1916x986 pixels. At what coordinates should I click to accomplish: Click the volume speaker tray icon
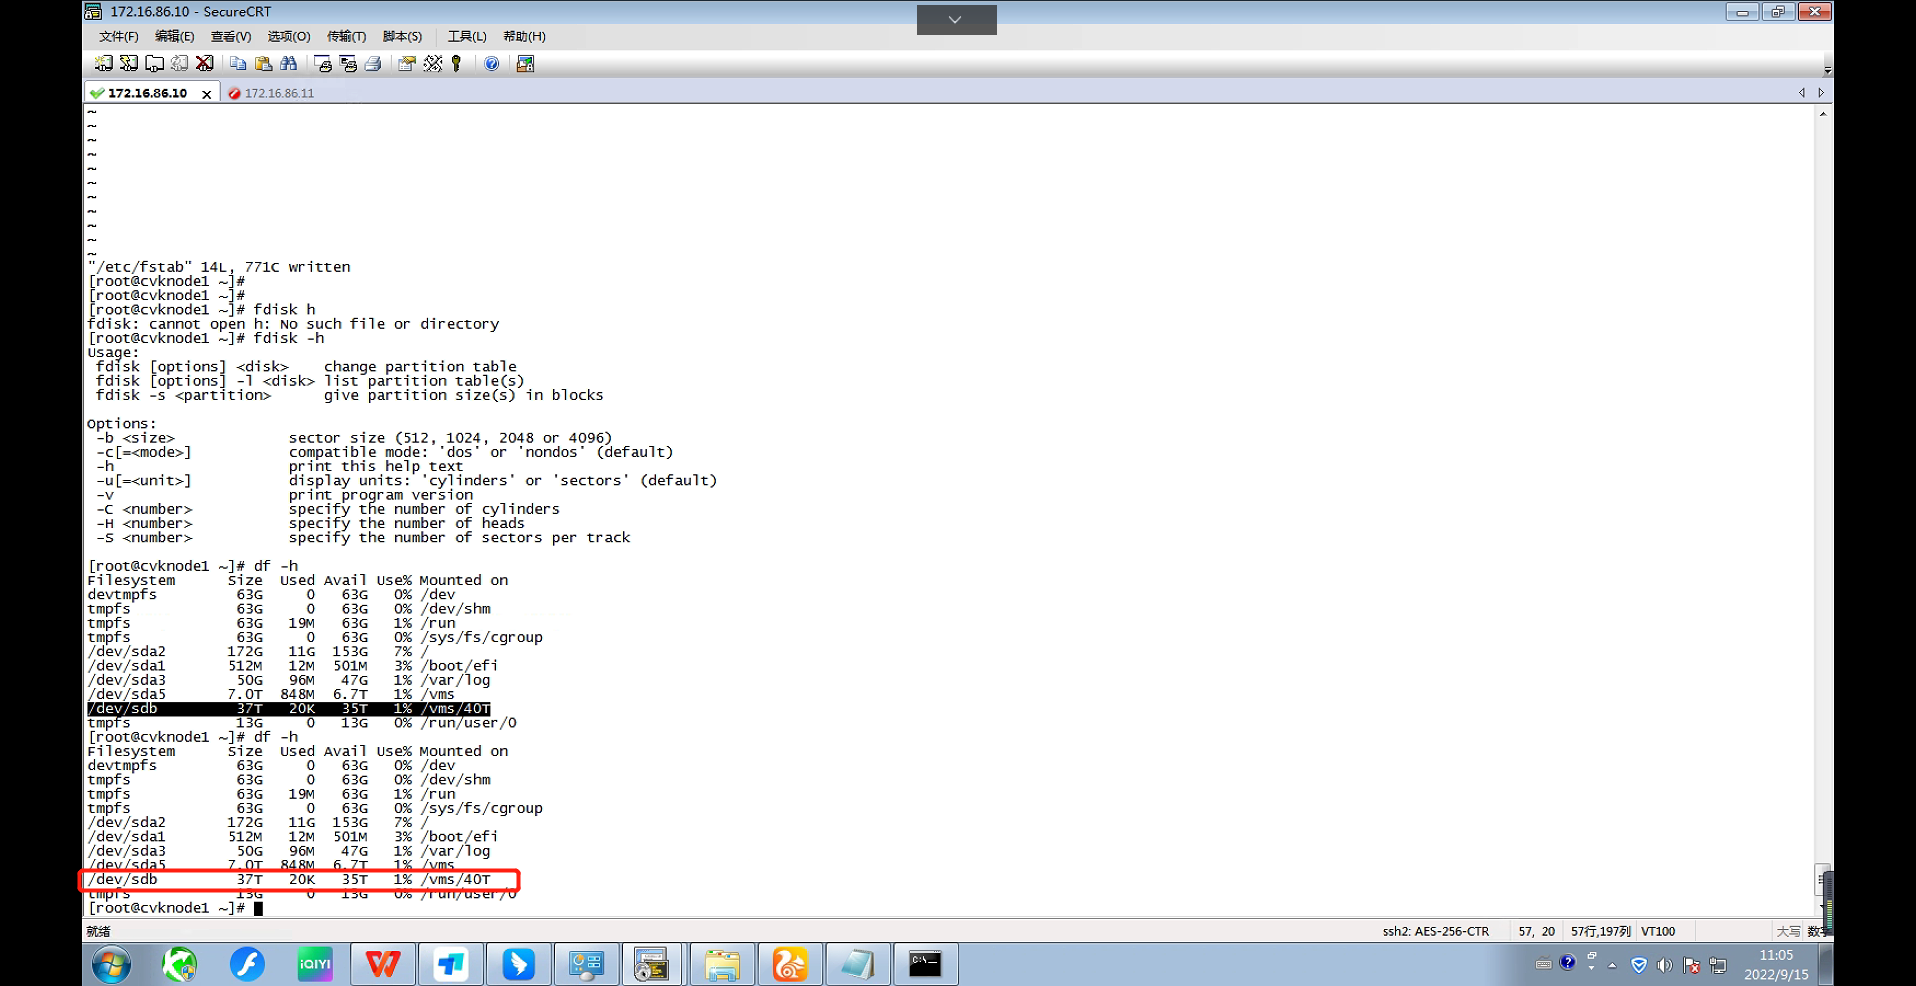1665,965
